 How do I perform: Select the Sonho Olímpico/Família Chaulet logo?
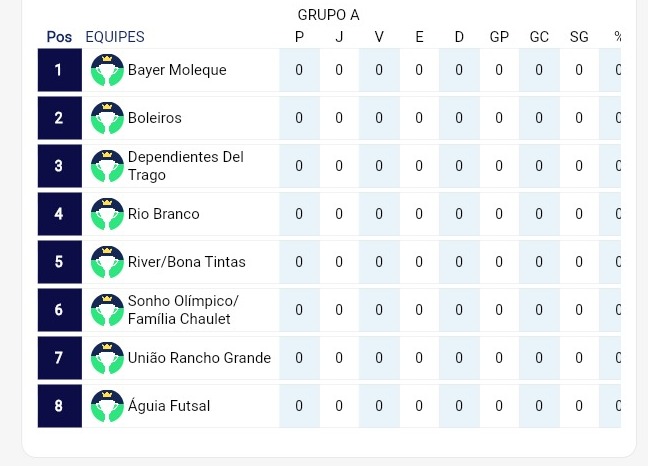pos(107,310)
